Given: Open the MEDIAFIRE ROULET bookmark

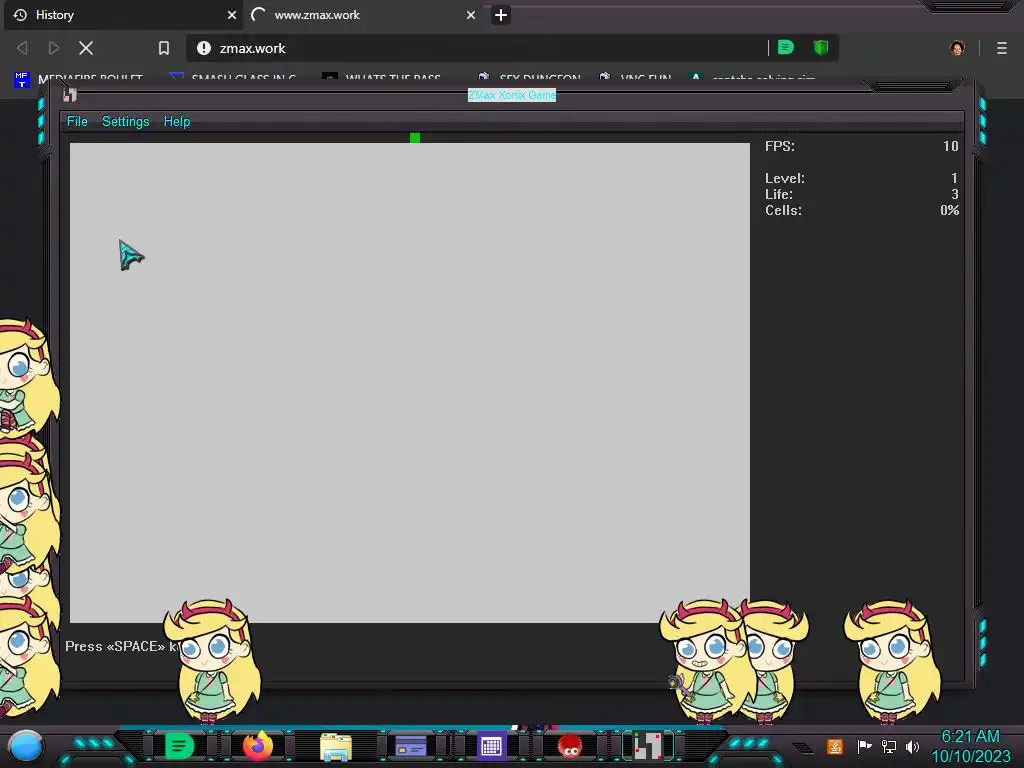Looking at the screenshot, I should click(x=78, y=79).
